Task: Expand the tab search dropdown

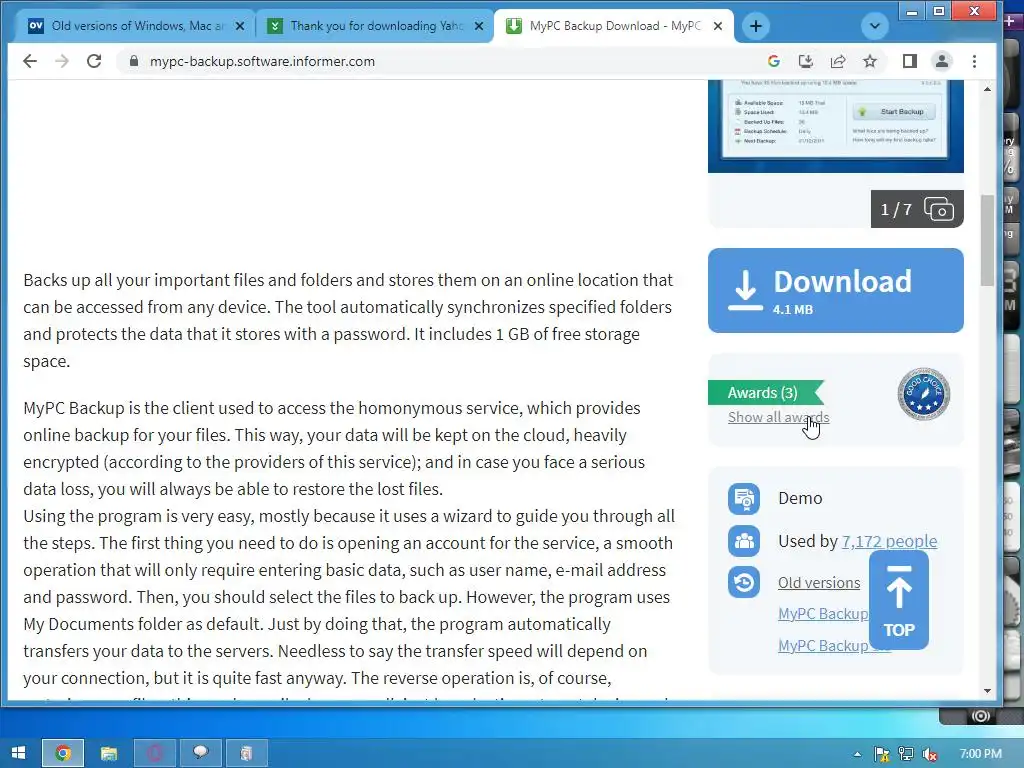Action: coord(874,26)
